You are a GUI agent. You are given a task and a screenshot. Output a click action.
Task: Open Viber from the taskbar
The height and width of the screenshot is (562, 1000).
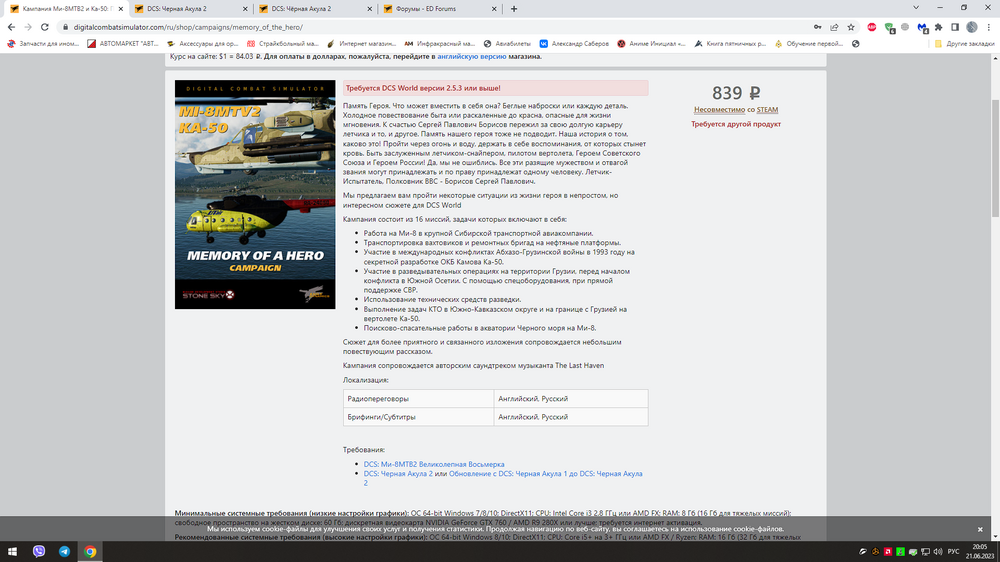39,551
